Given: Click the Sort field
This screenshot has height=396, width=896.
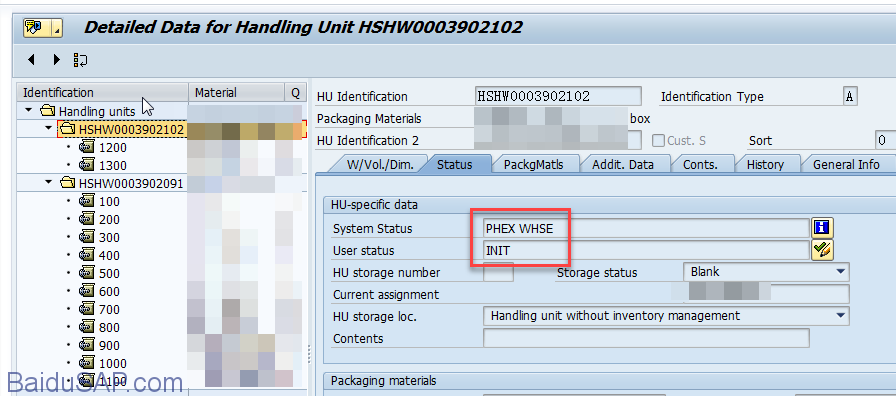Looking at the screenshot, I should pos(885,140).
